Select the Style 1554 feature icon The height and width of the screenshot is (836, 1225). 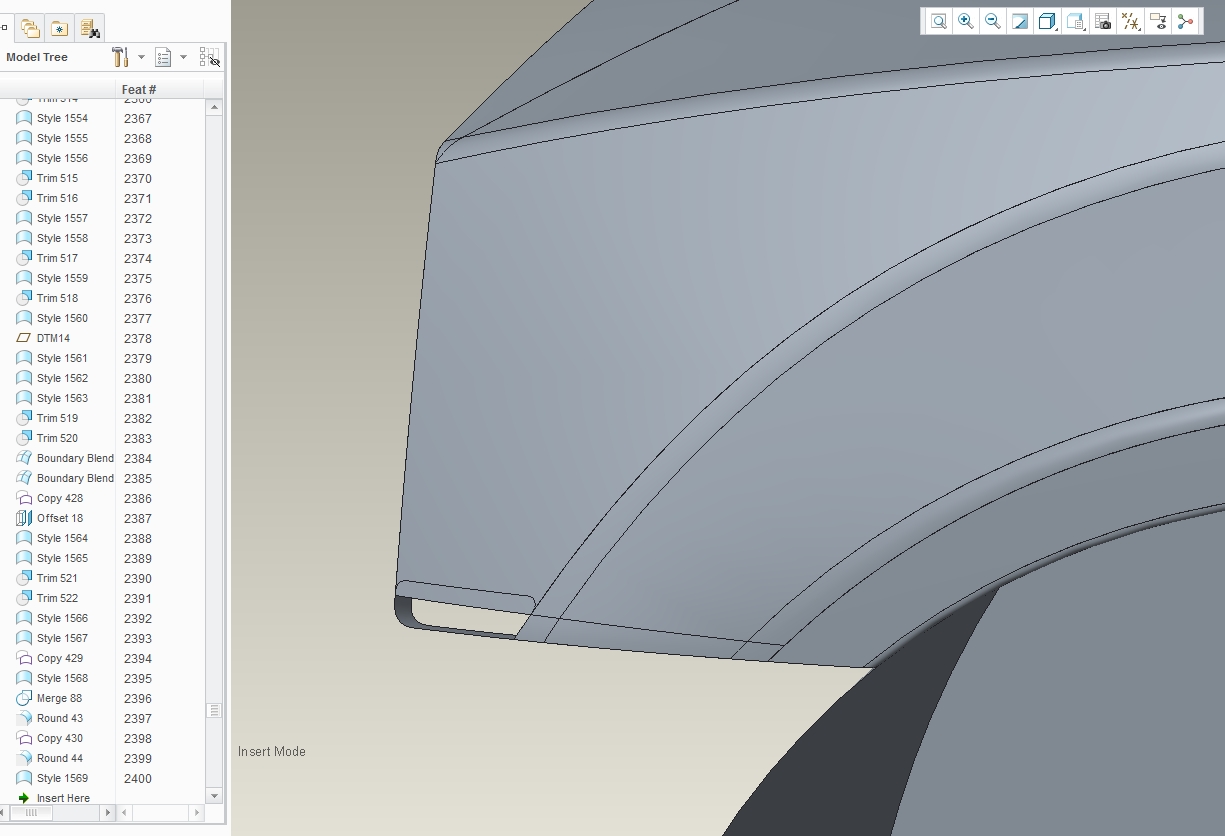(24, 118)
